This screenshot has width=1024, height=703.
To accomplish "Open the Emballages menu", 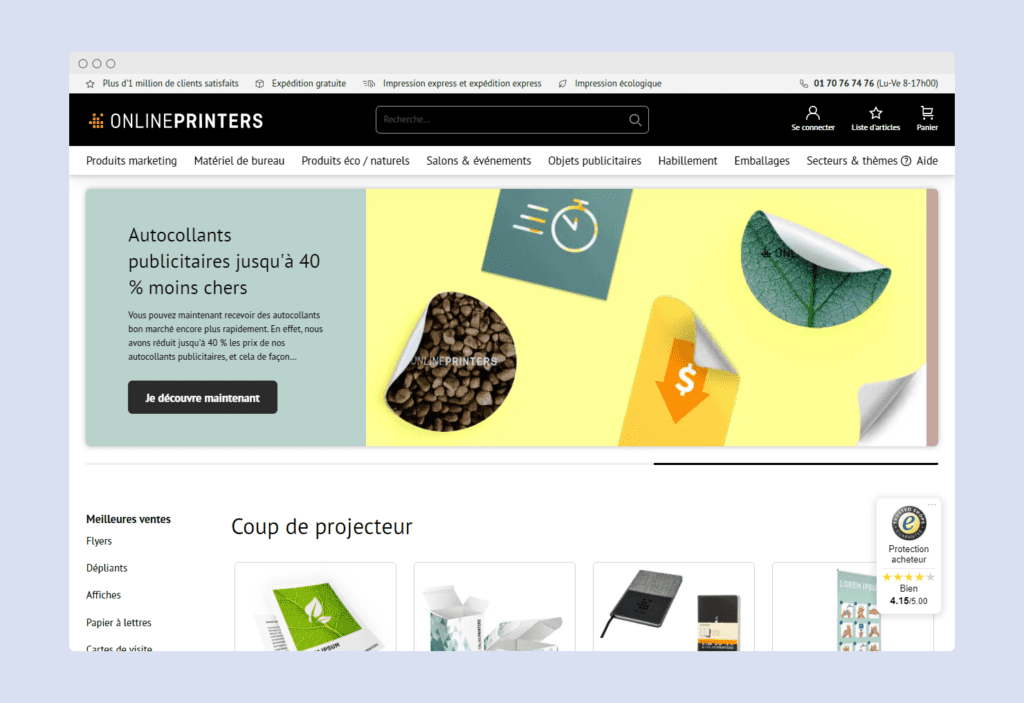I will 761,161.
